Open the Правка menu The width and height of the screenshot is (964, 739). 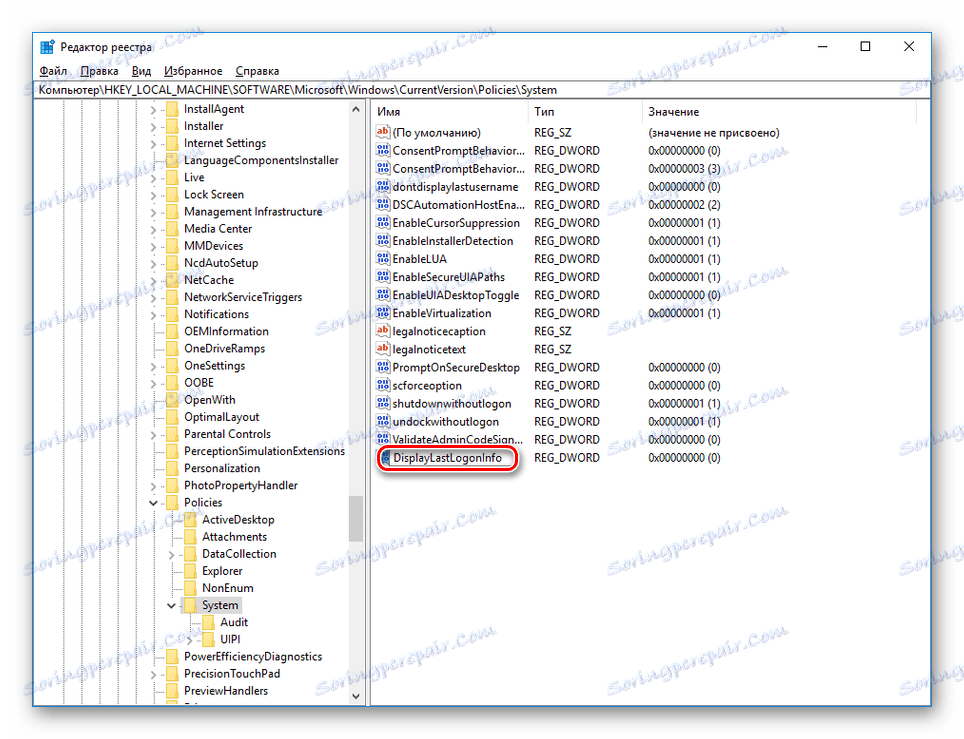click(x=98, y=70)
